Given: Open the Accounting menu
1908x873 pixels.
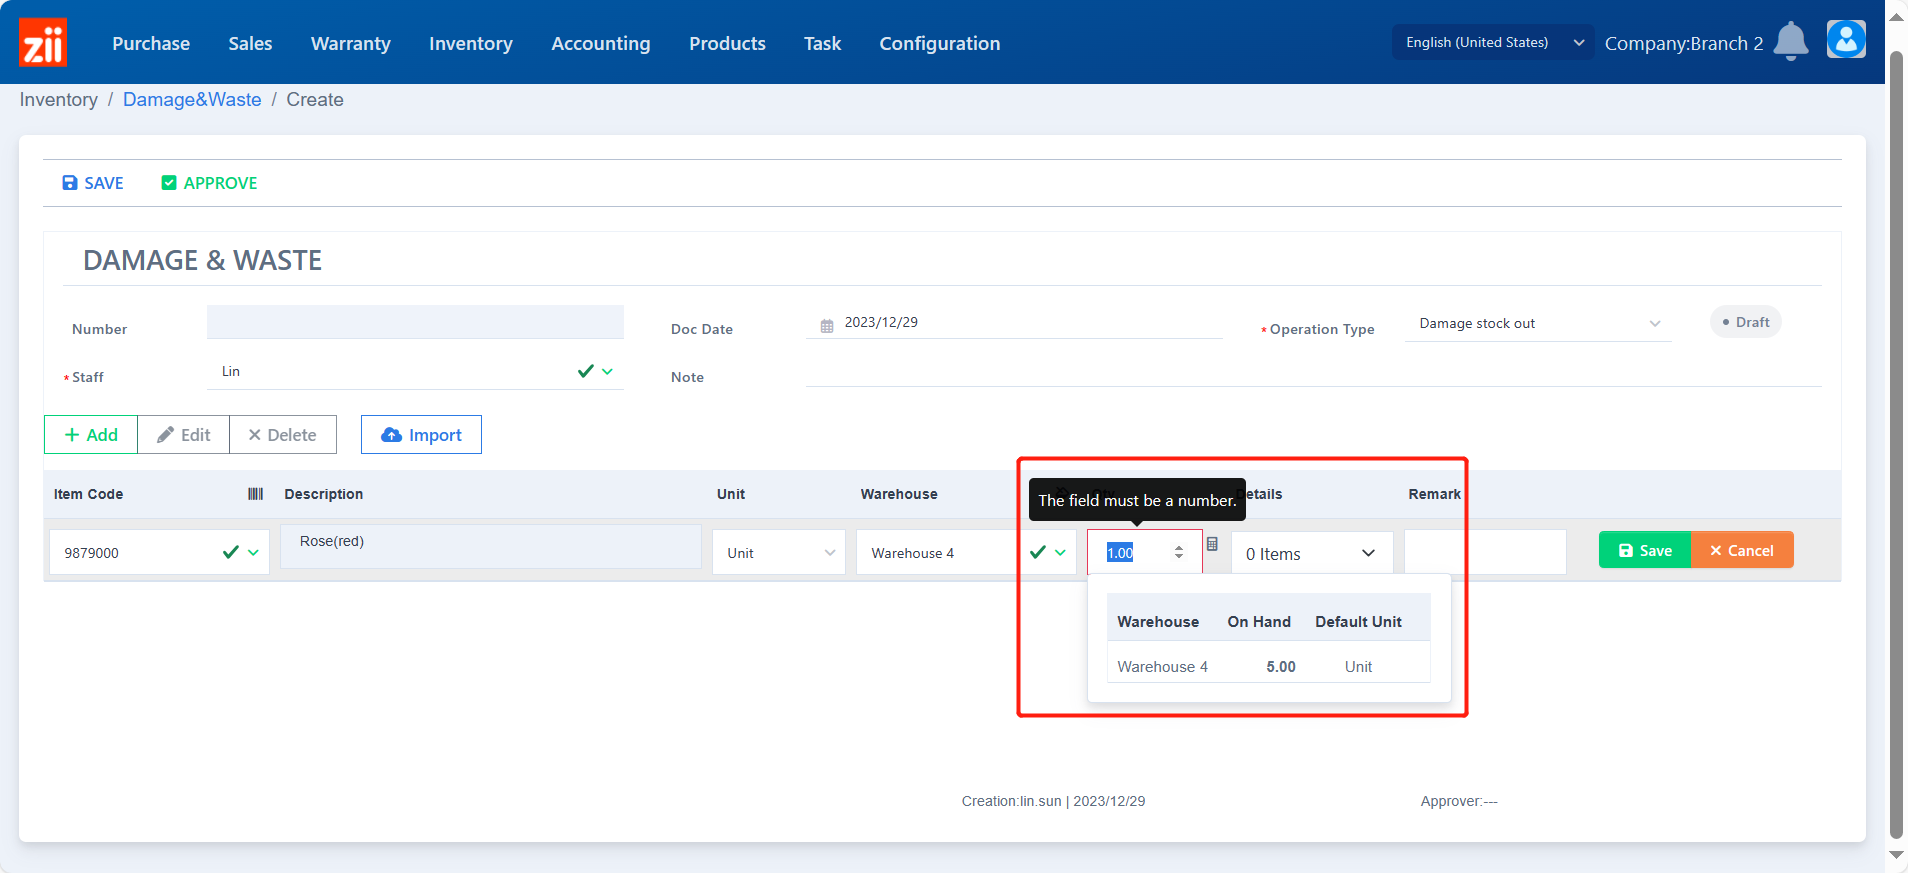Looking at the screenshot, I should point(601,43).
